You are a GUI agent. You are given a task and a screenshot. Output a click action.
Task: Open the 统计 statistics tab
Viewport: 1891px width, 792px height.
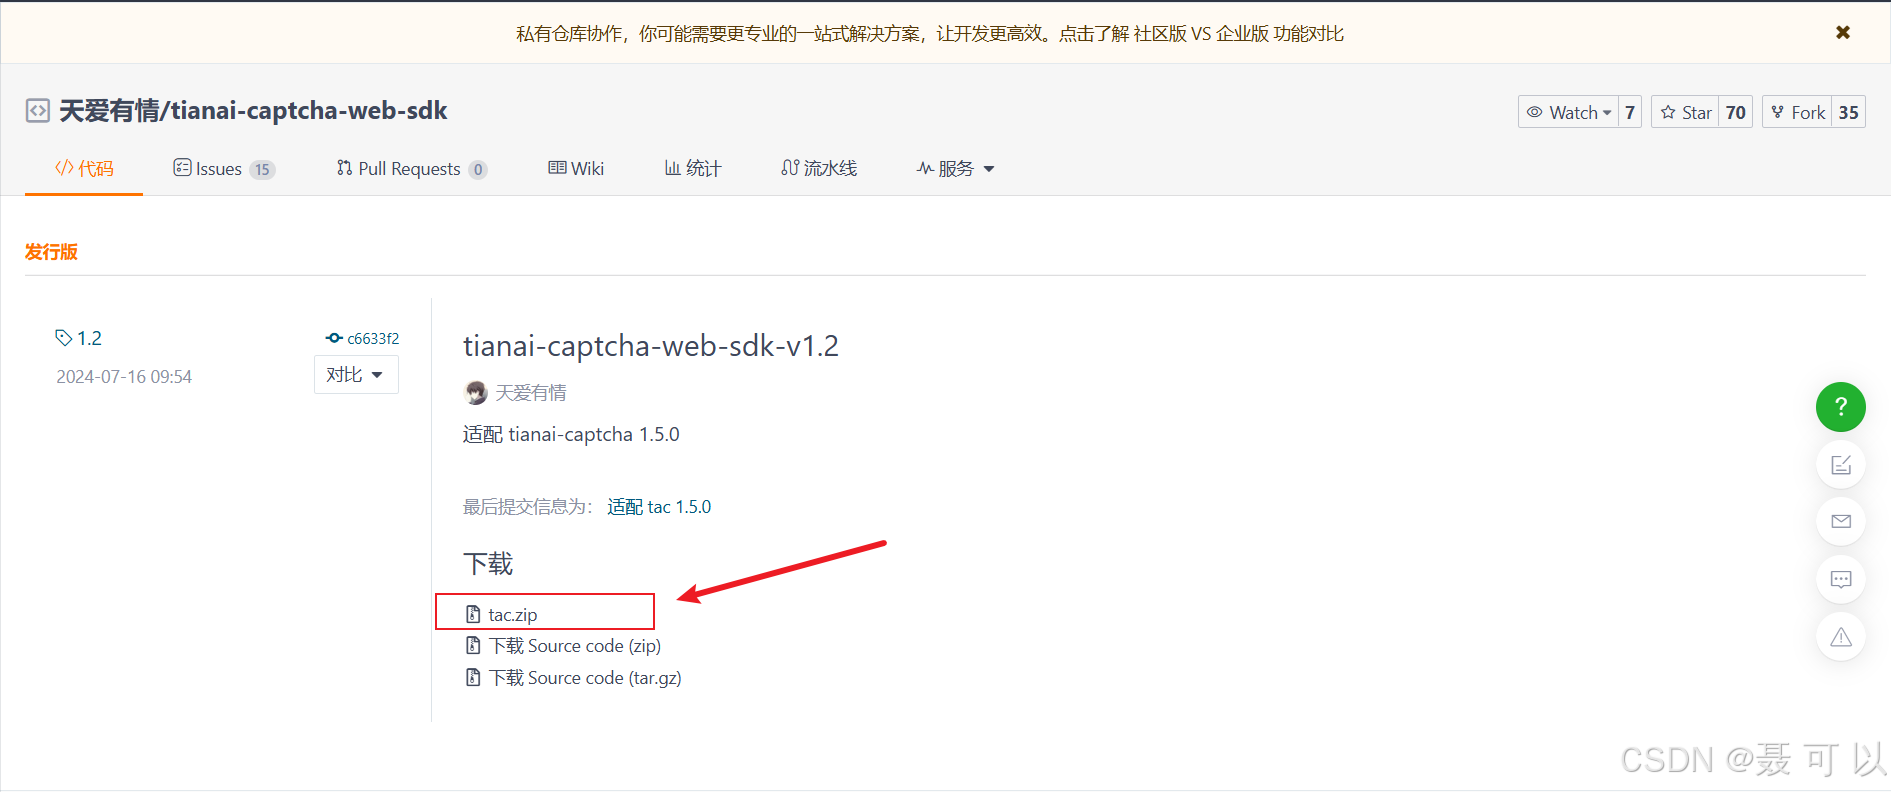693,168
